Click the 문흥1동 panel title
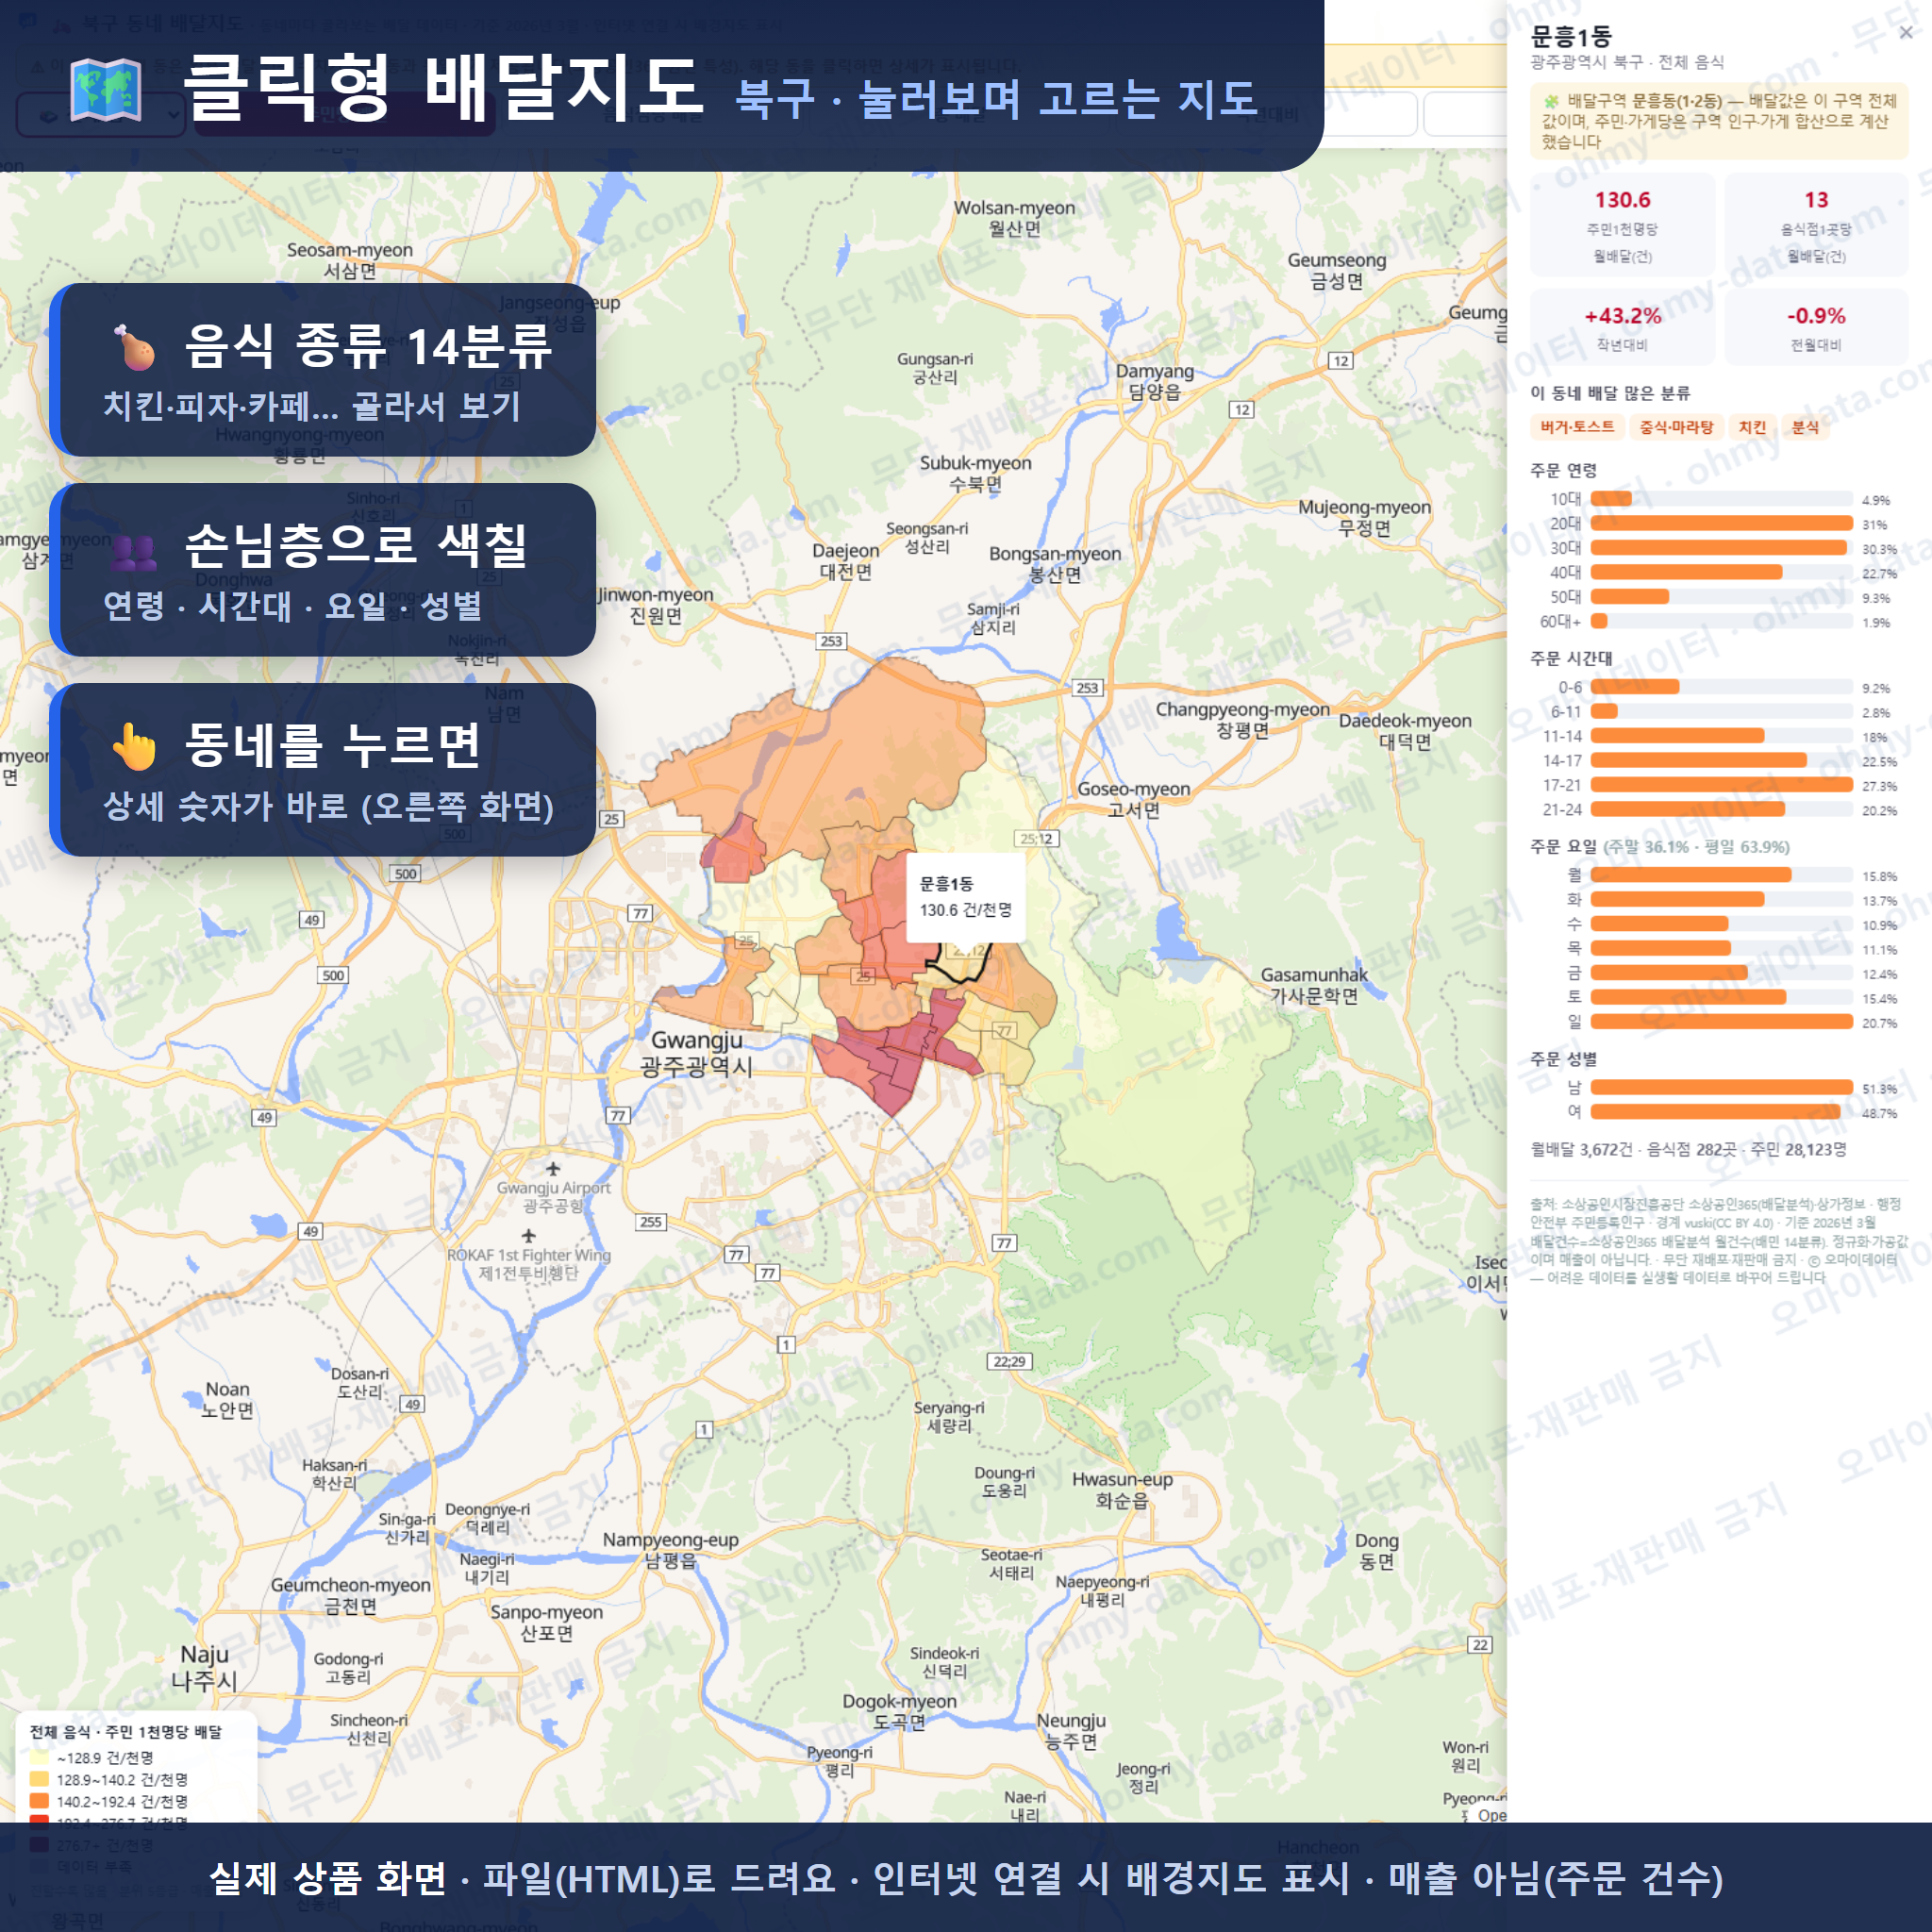 (x=1571, y=37)
